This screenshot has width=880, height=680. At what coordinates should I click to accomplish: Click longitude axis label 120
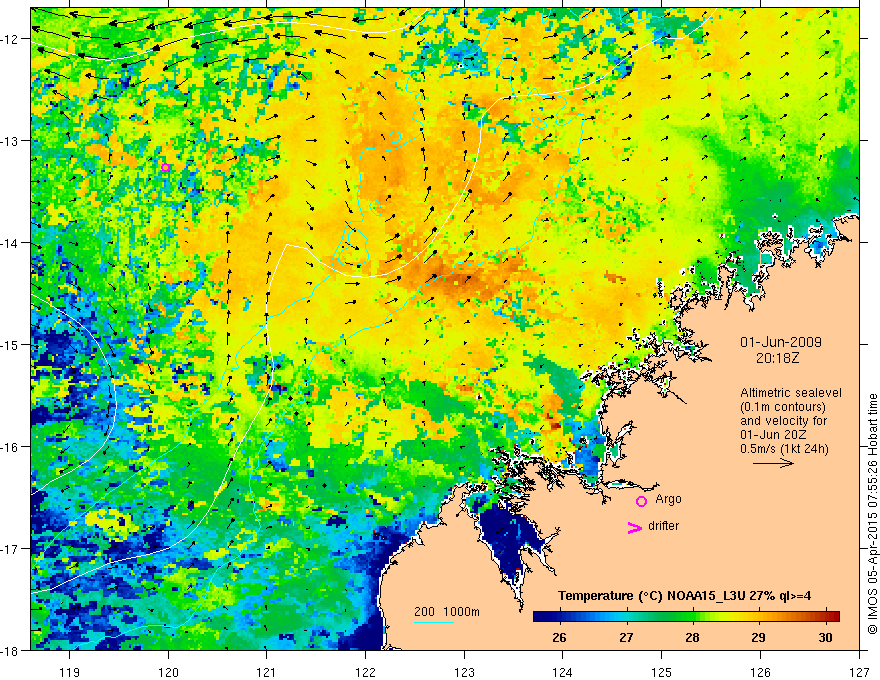tap(168, 672)
